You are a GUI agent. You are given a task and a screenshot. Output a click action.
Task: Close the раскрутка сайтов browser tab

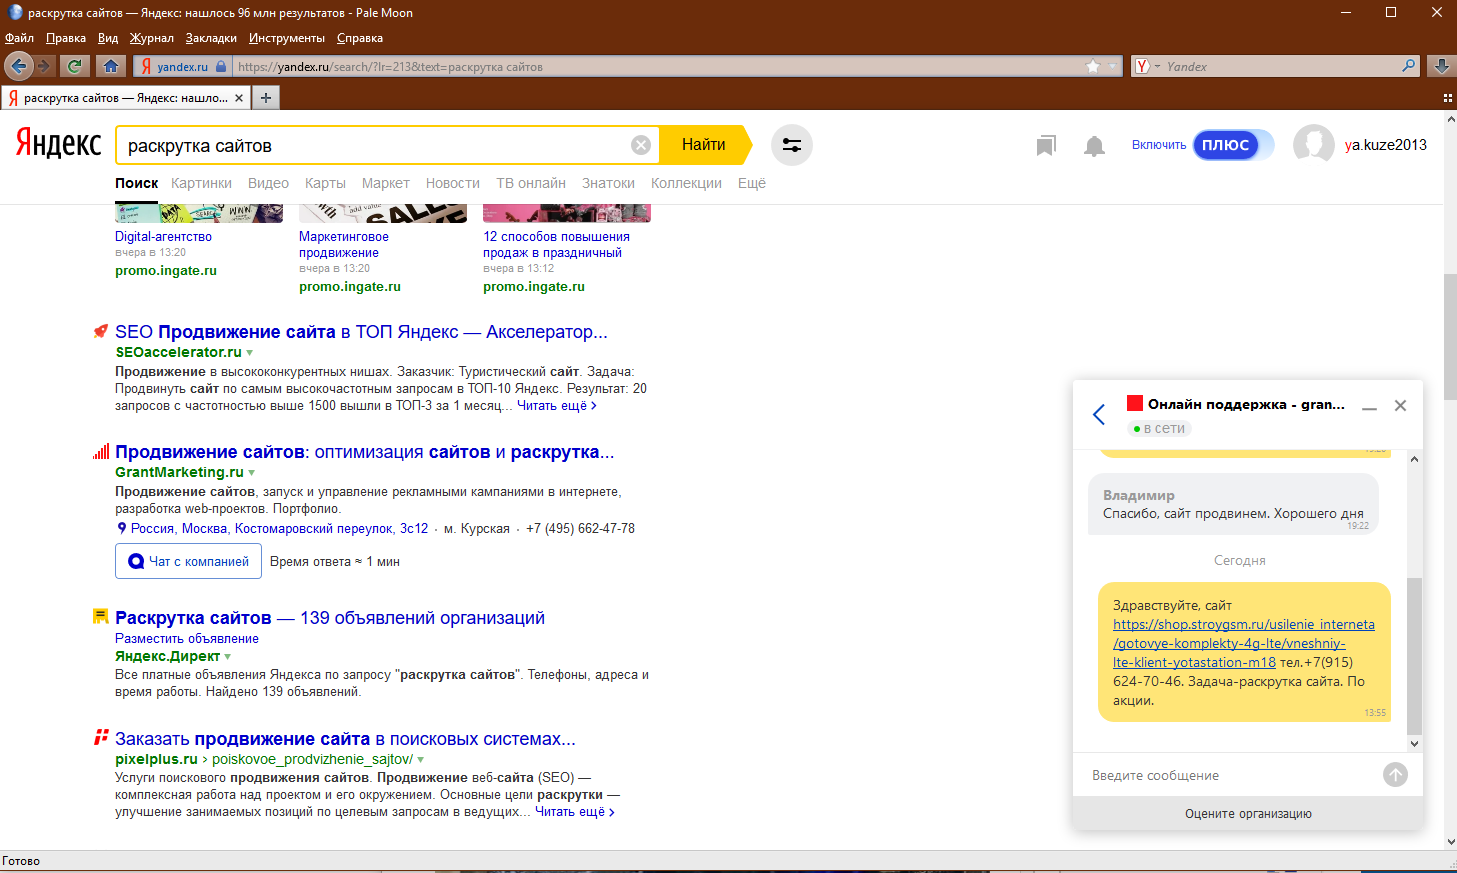pyautogui.click(x=239, y=98)
